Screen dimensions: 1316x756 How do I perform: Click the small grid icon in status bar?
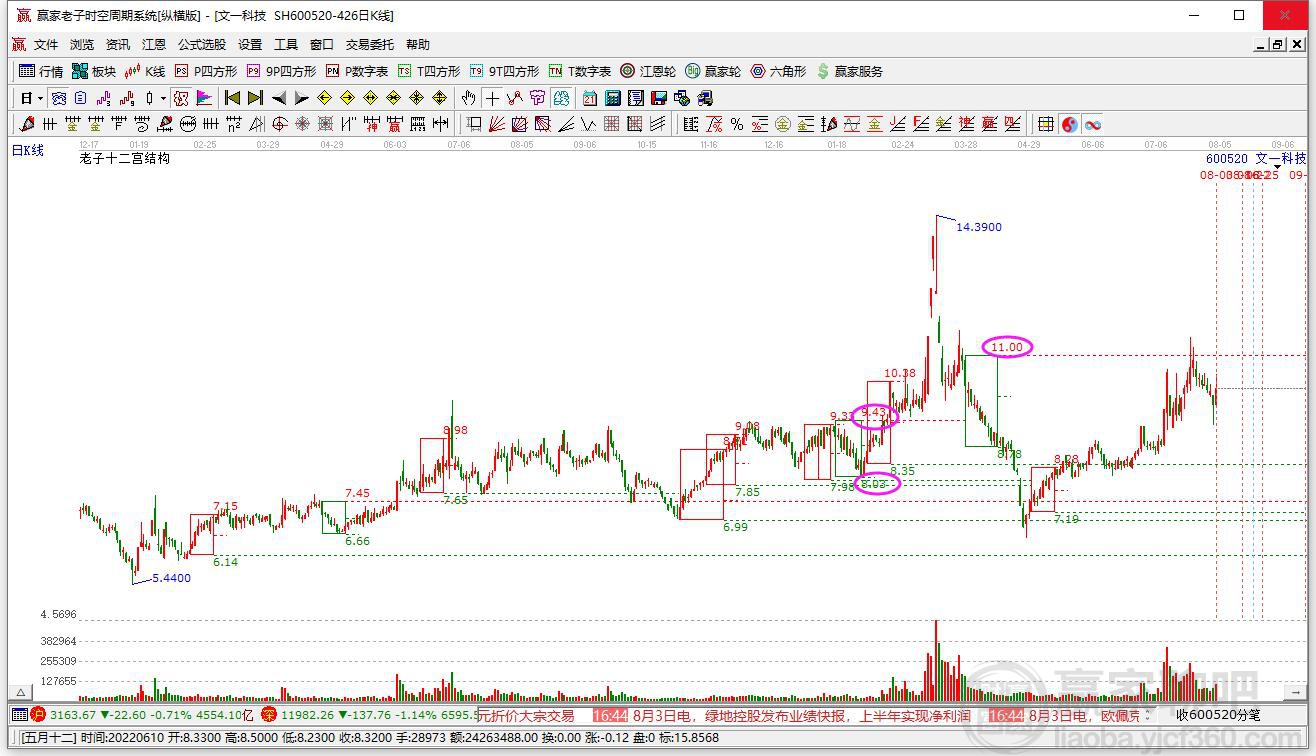[20, 715]
